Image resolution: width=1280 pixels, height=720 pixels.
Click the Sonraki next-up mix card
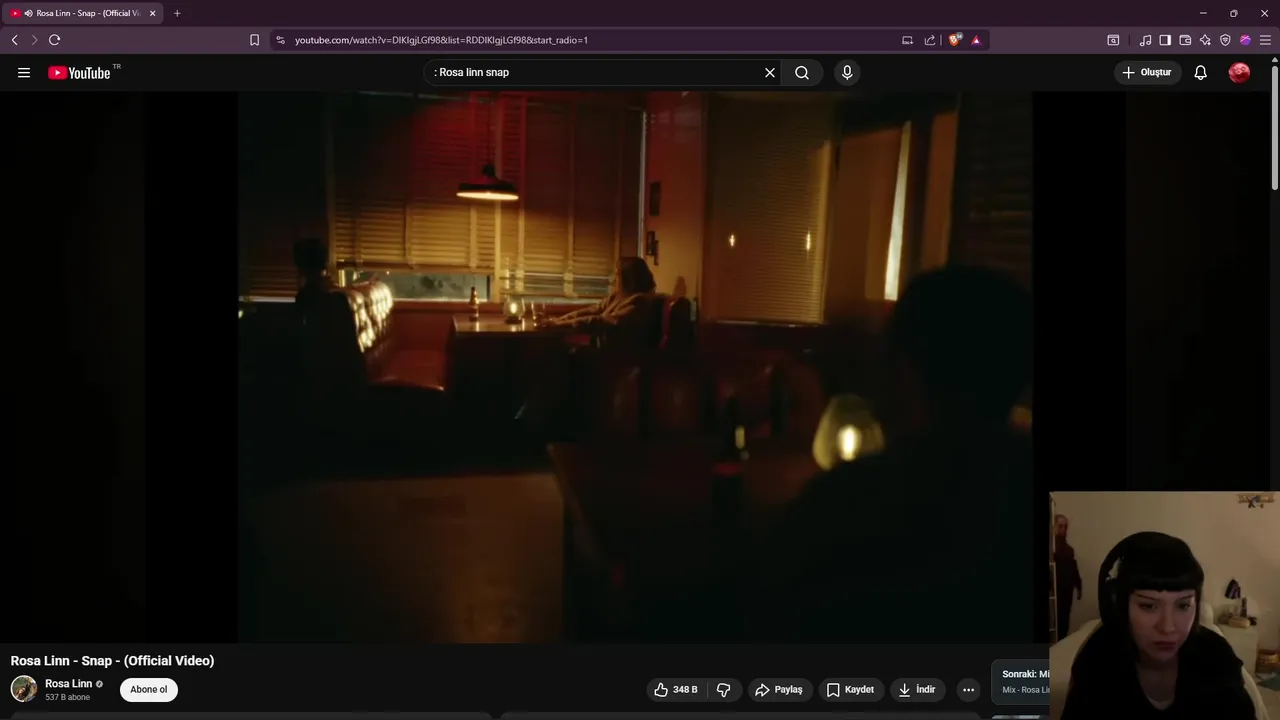1021,682
